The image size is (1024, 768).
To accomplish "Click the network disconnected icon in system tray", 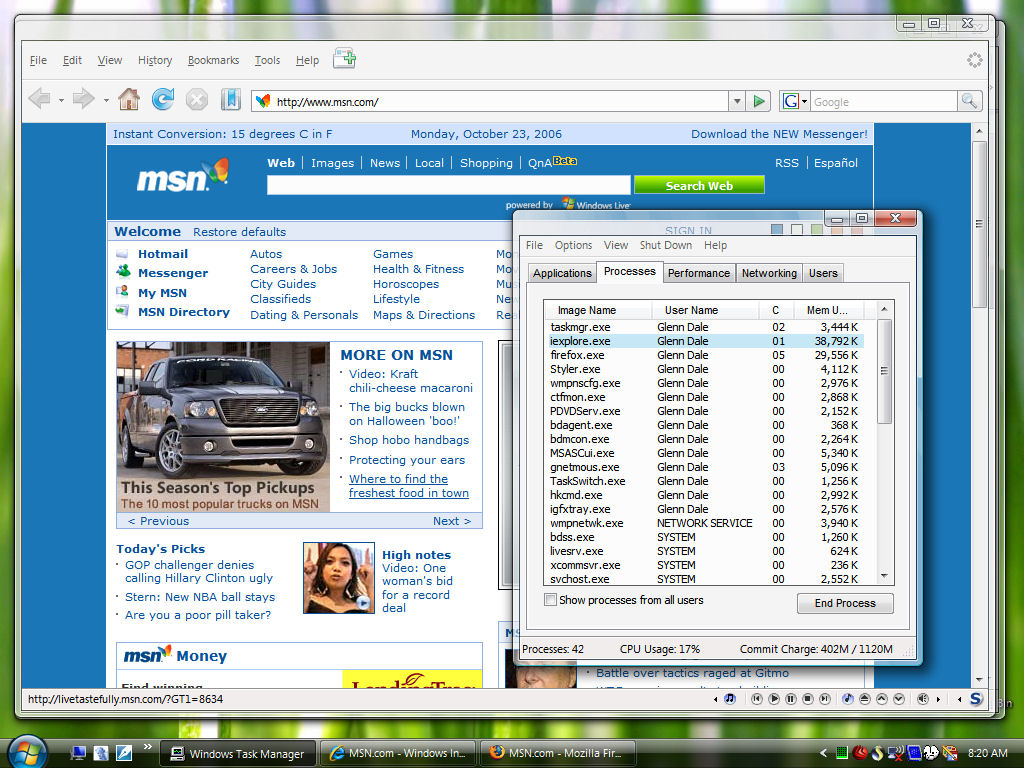I will 895,753.
